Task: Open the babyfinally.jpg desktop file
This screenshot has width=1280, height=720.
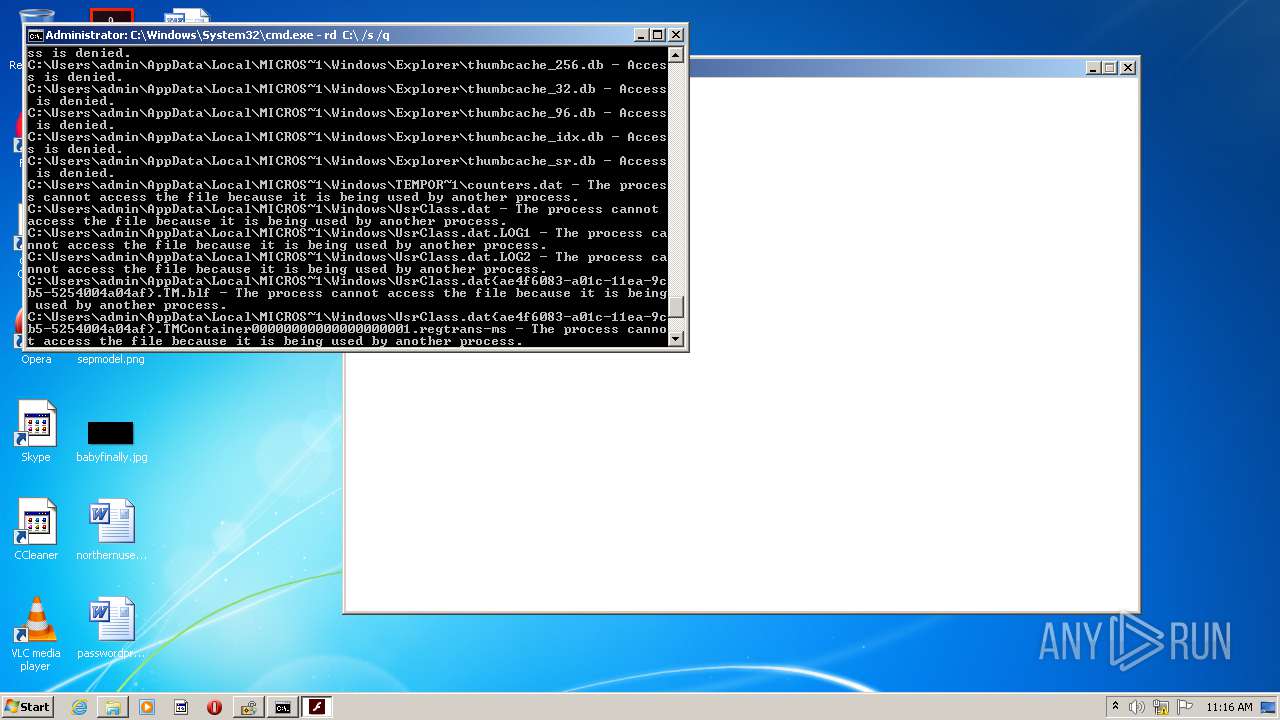Action: (111, 440)
